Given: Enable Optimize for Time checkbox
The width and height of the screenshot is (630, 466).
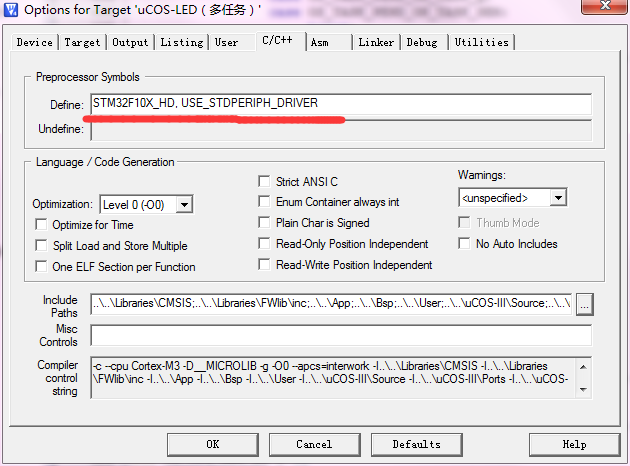Looking at the screenshot, I should click(42, 225).
